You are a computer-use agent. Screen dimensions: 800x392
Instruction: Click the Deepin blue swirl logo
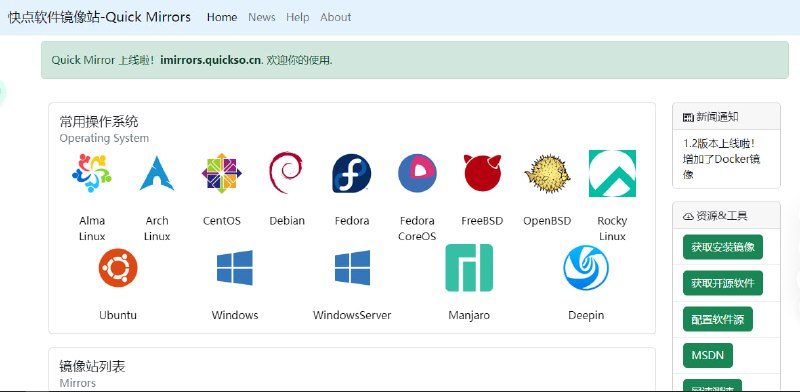[x=586, y=267]
